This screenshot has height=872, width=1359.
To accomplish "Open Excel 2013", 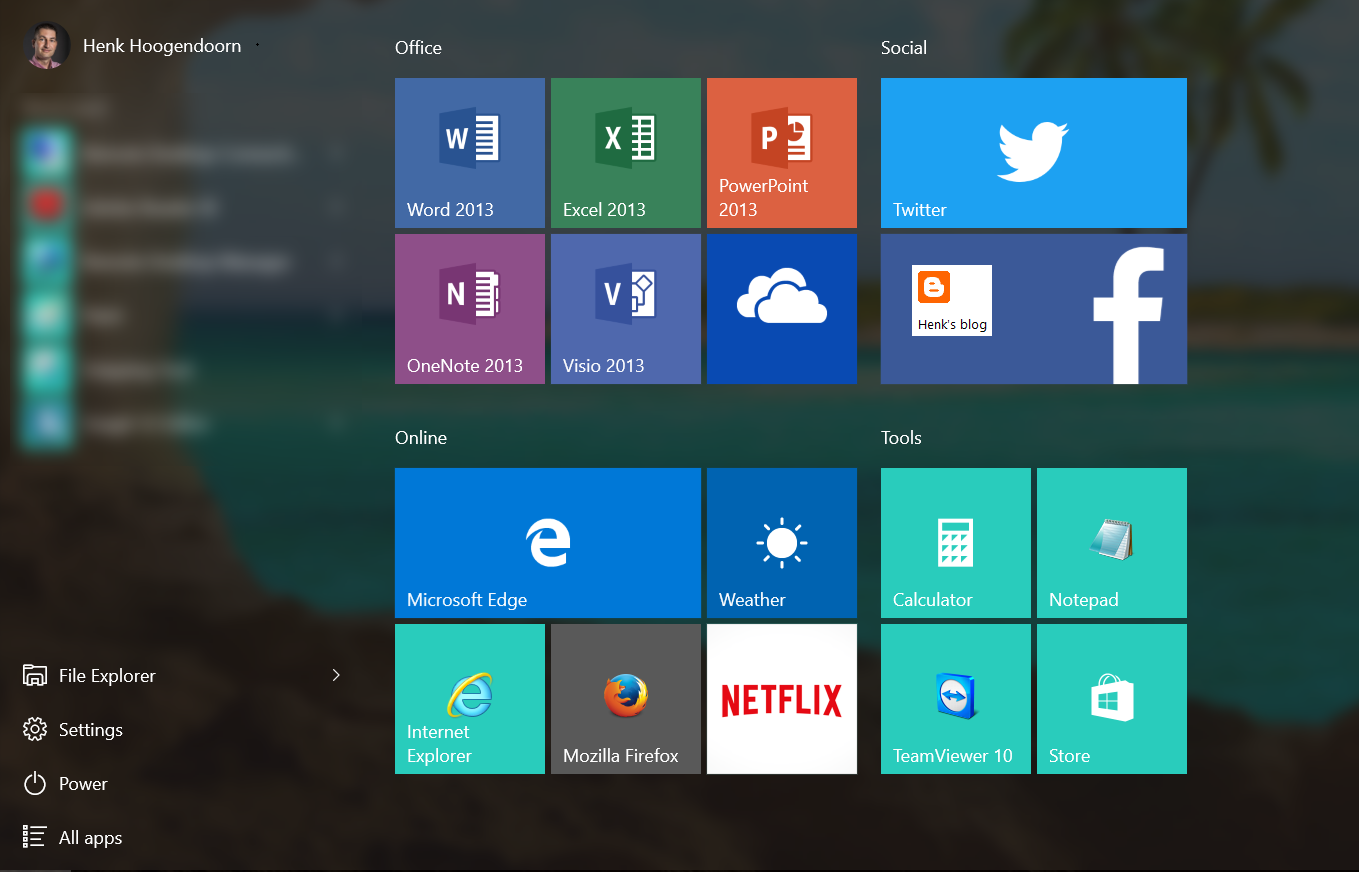I will coord(625,152).
